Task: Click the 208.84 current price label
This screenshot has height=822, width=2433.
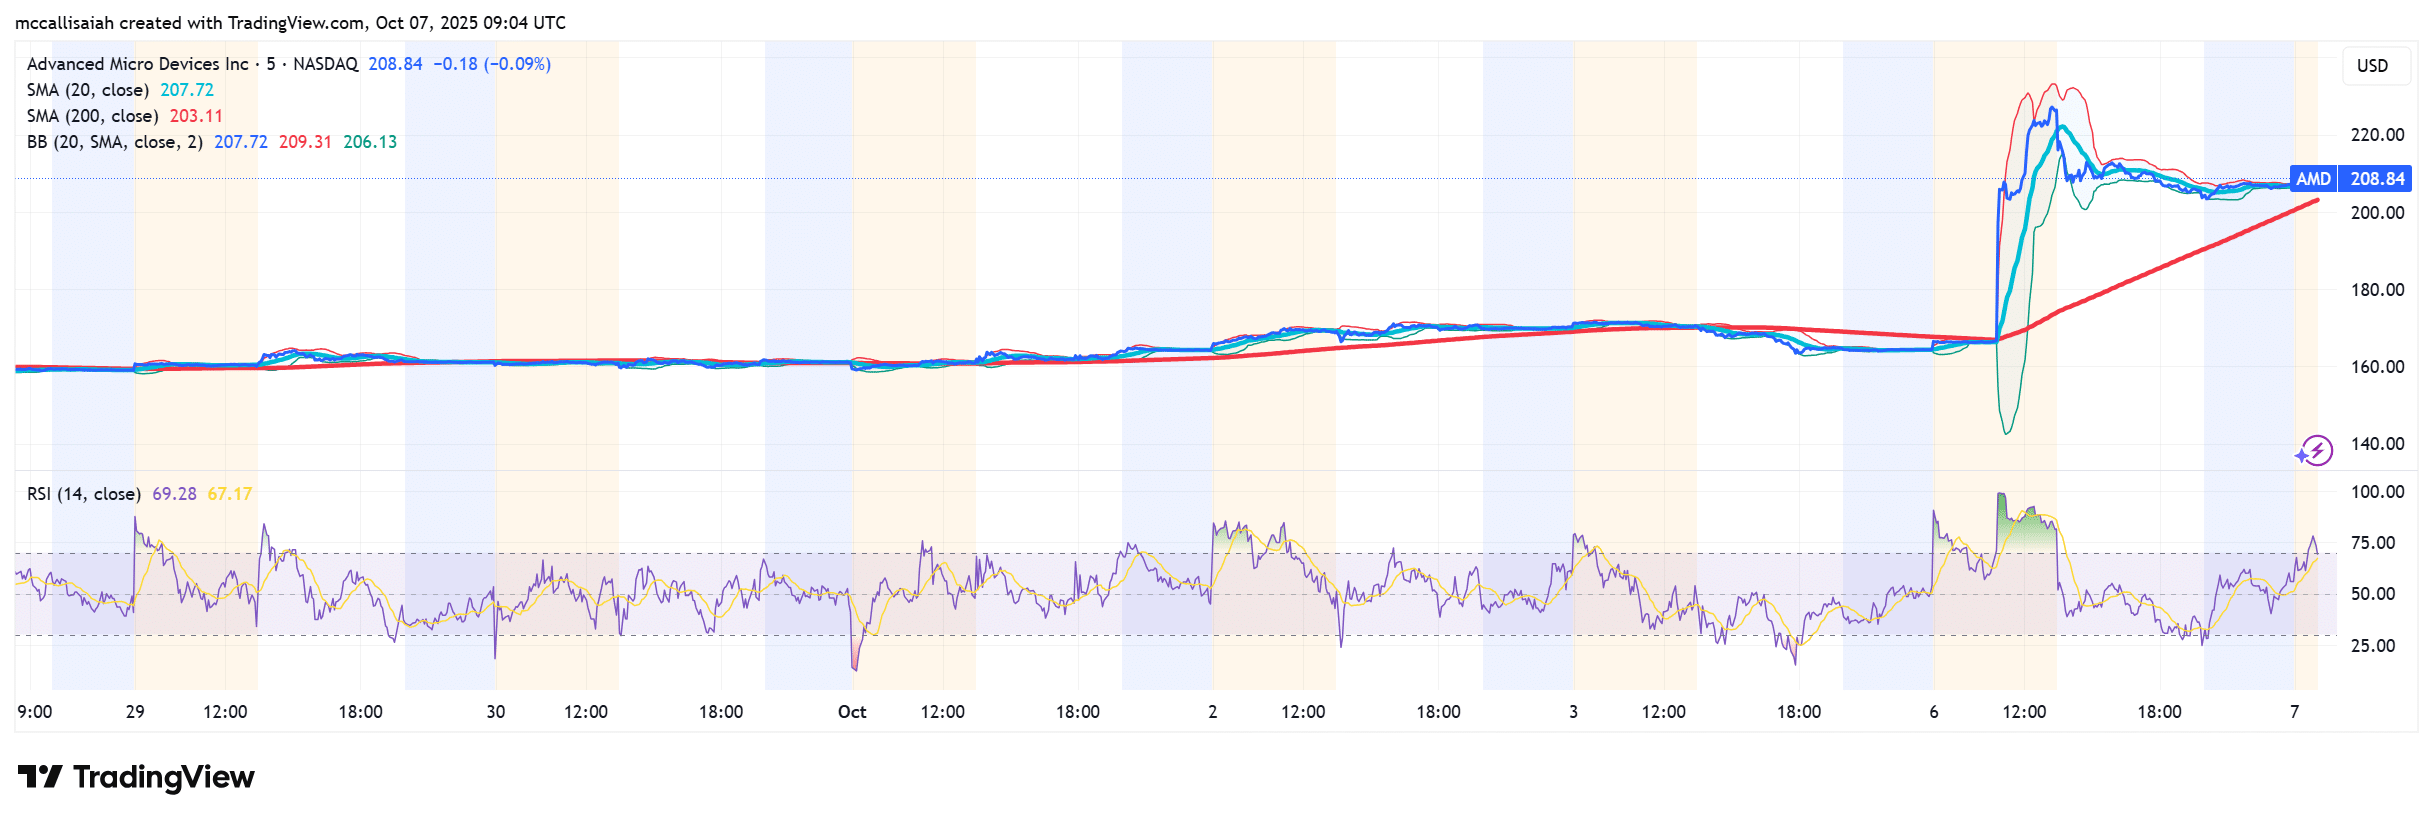Action: (x=2377, y=179)
